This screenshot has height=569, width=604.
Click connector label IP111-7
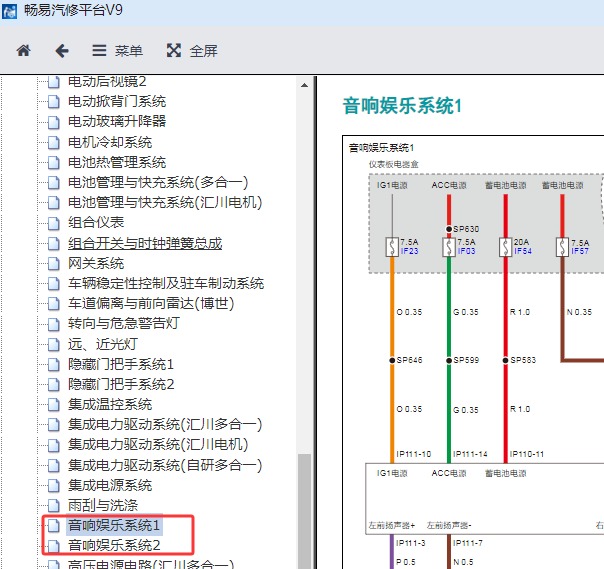point(468,543)
